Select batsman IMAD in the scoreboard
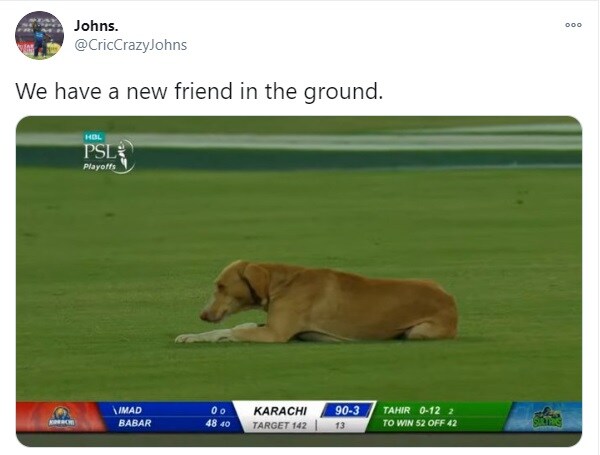 [128, 410]
